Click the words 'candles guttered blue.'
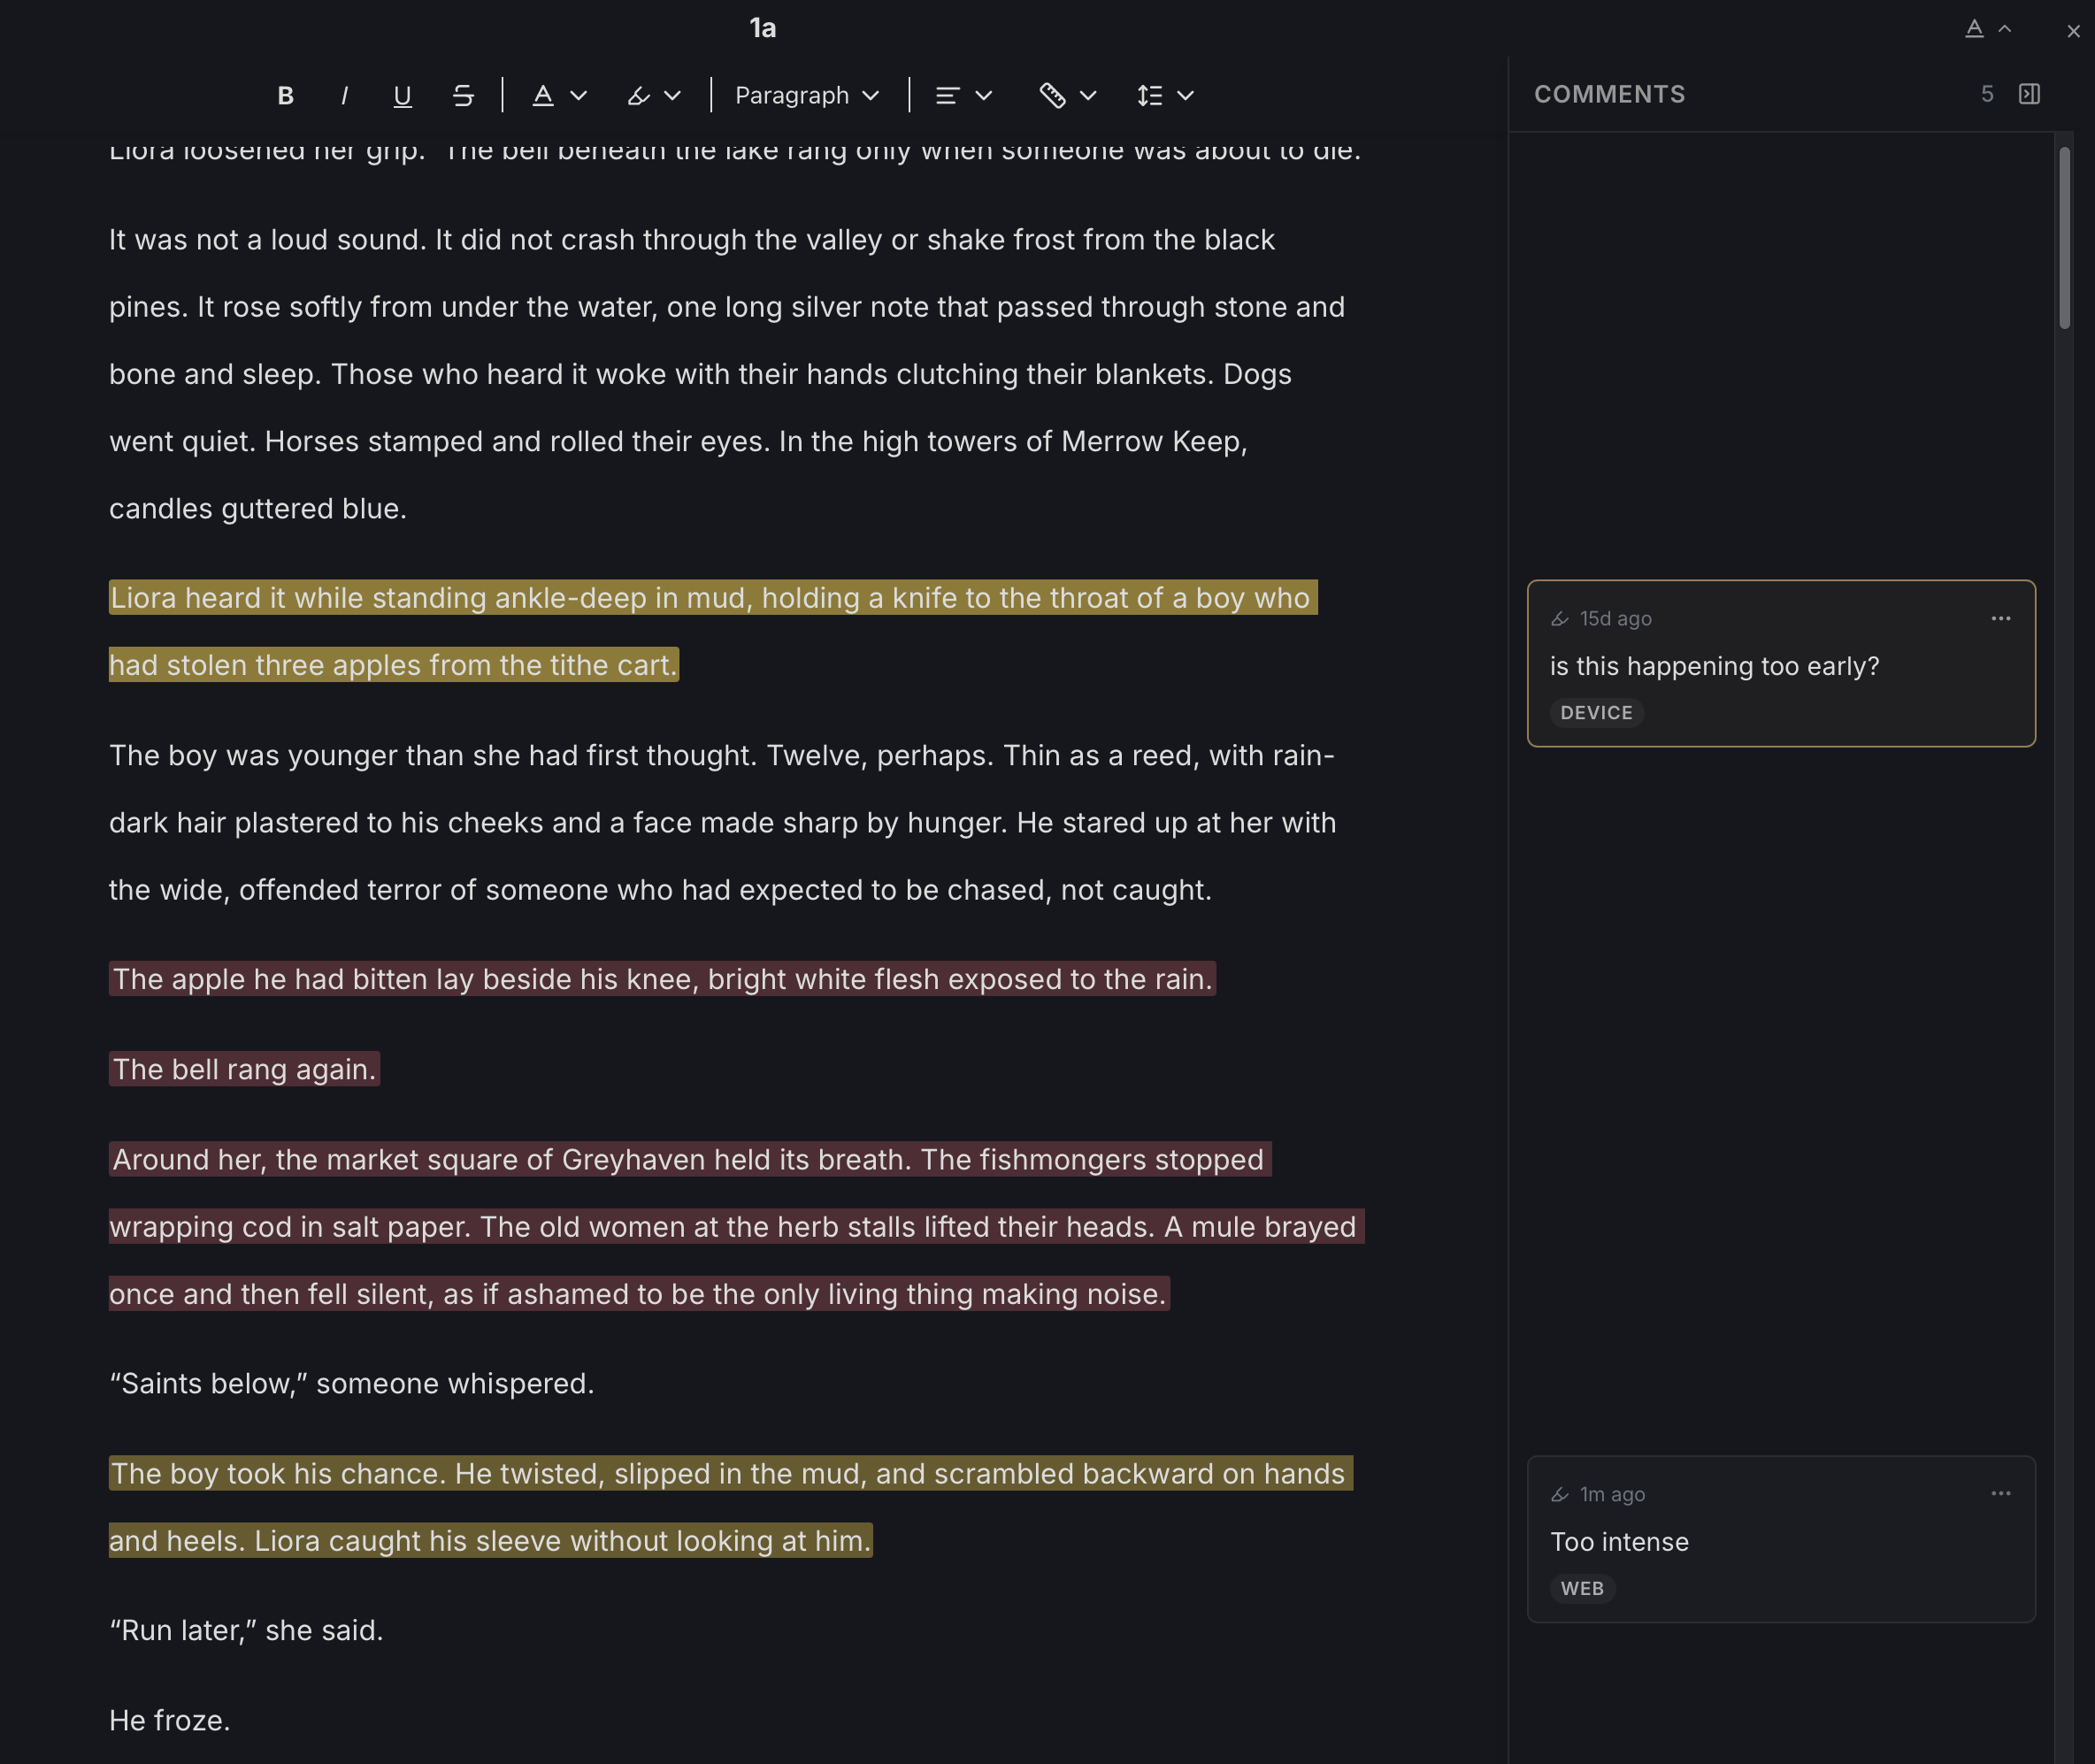Viewport: 2095px width, 1764px height. click(258, 508)
